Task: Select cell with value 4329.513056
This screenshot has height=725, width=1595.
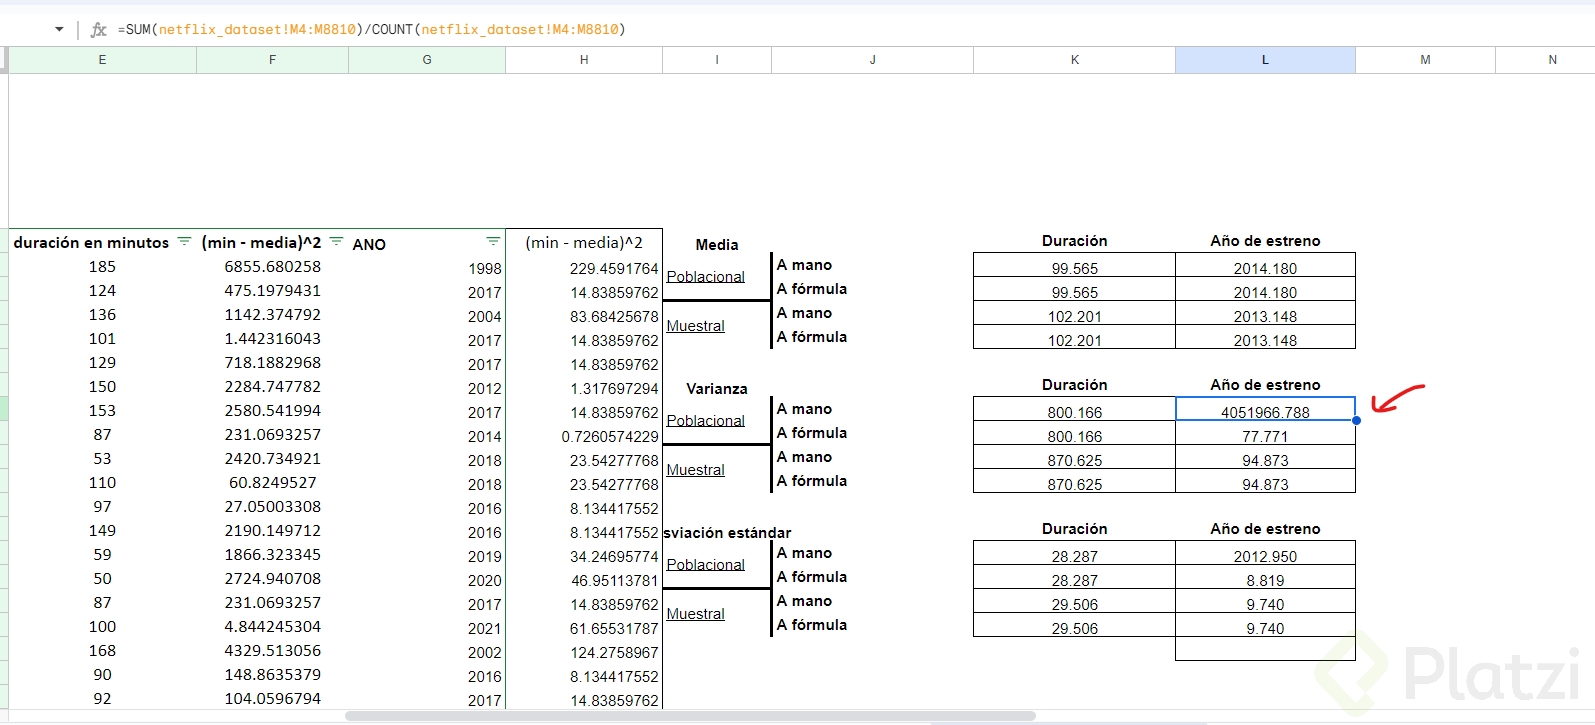Action: (272, 651)
